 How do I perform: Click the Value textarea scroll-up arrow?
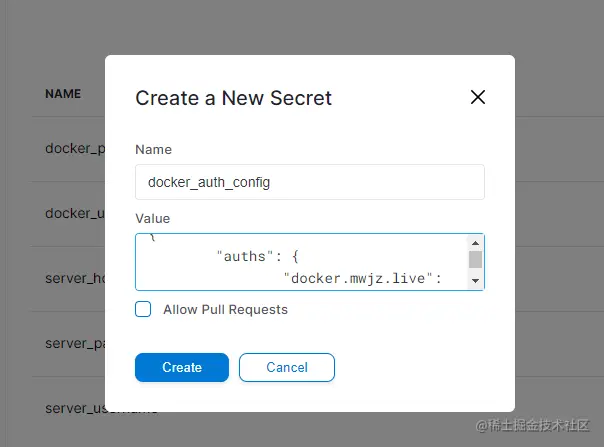(x=475, y=243)
